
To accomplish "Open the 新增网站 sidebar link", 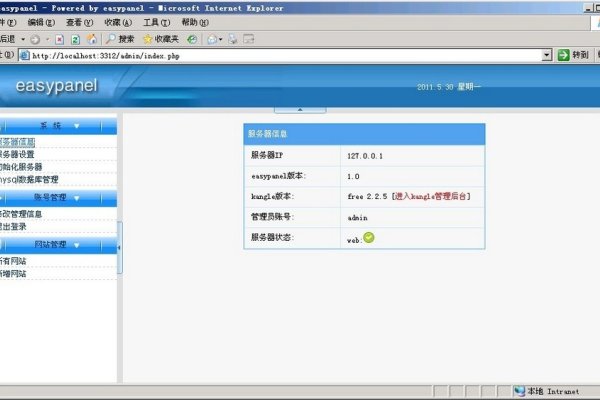I will pyautogui.click(x=13, y=274).
